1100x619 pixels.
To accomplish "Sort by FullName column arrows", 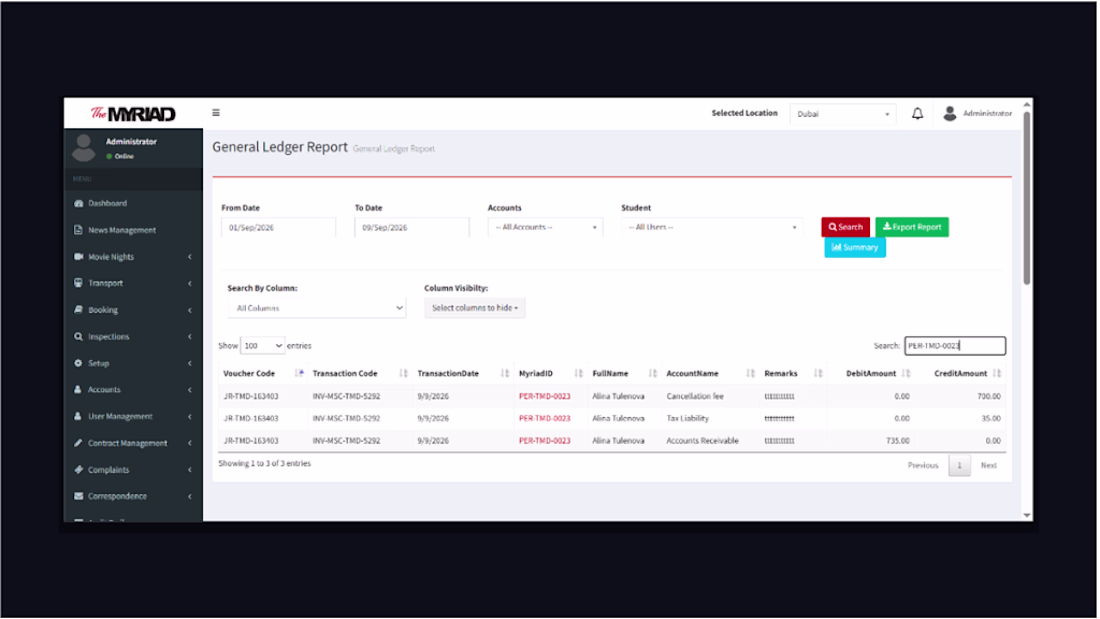I will [653, 373].
